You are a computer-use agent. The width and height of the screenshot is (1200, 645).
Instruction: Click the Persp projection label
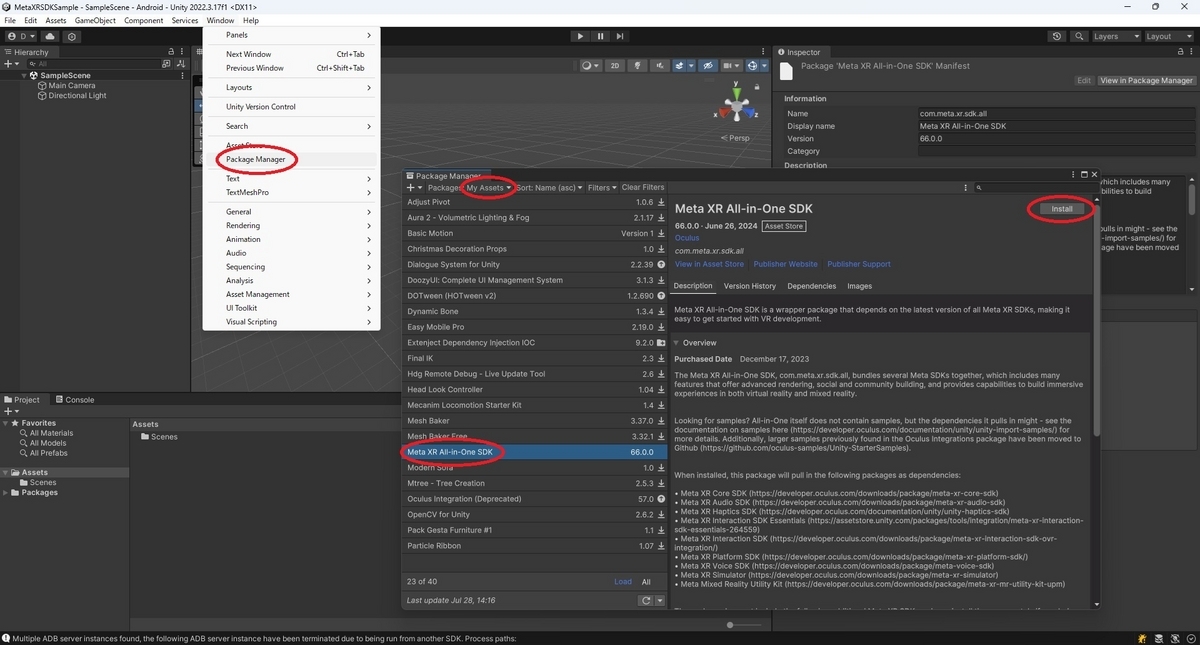738,138
